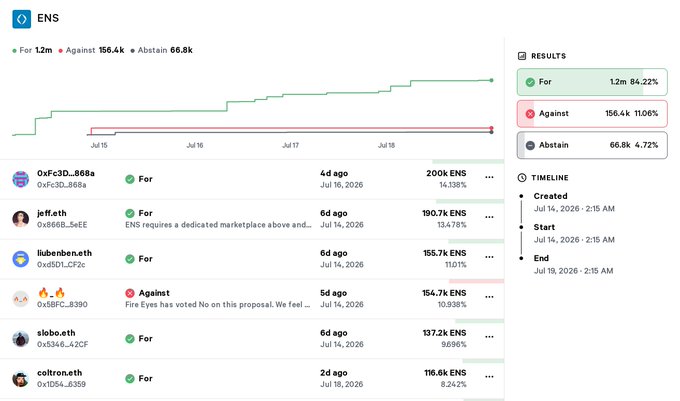
Task: Click the Jul 18 chart axis label
Action: [386, 145]
